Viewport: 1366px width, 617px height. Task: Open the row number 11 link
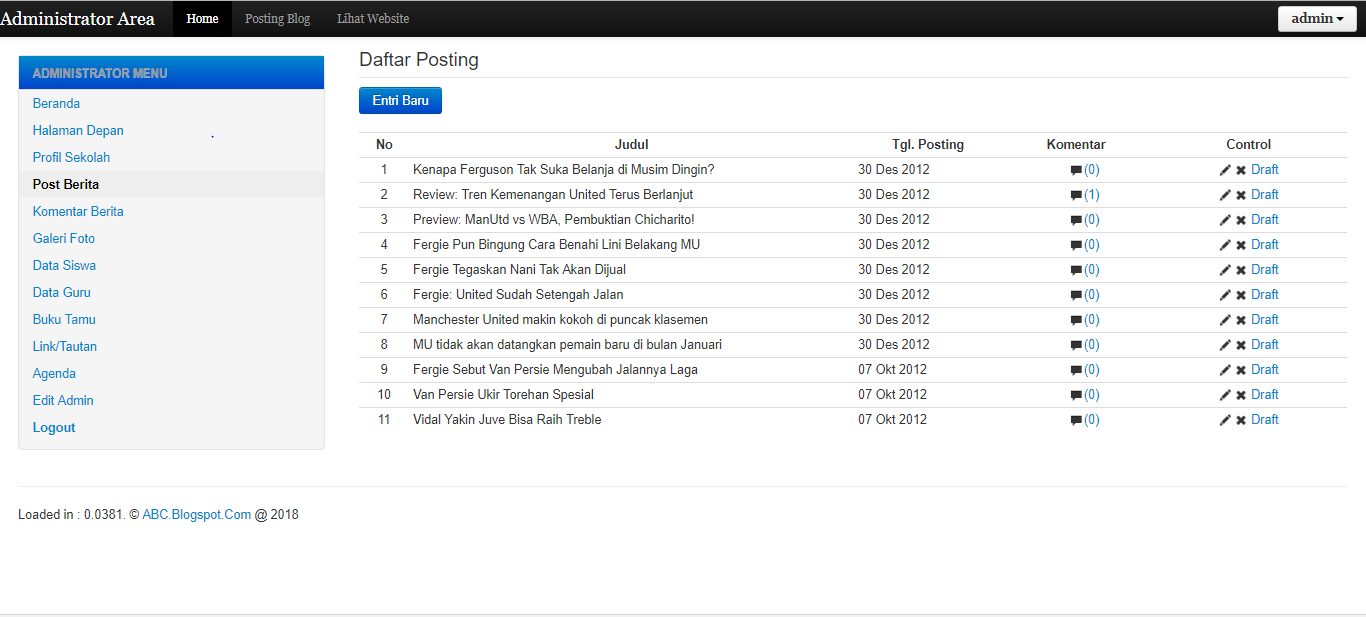point(384,420)
